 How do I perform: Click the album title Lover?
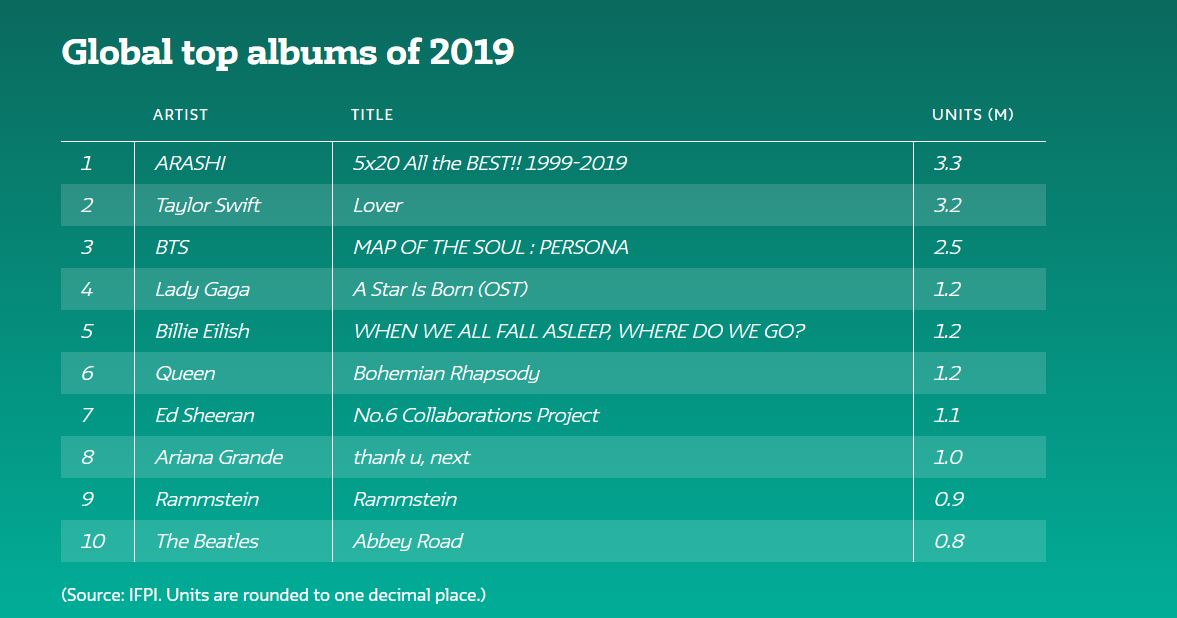click(x=378, y=205)
